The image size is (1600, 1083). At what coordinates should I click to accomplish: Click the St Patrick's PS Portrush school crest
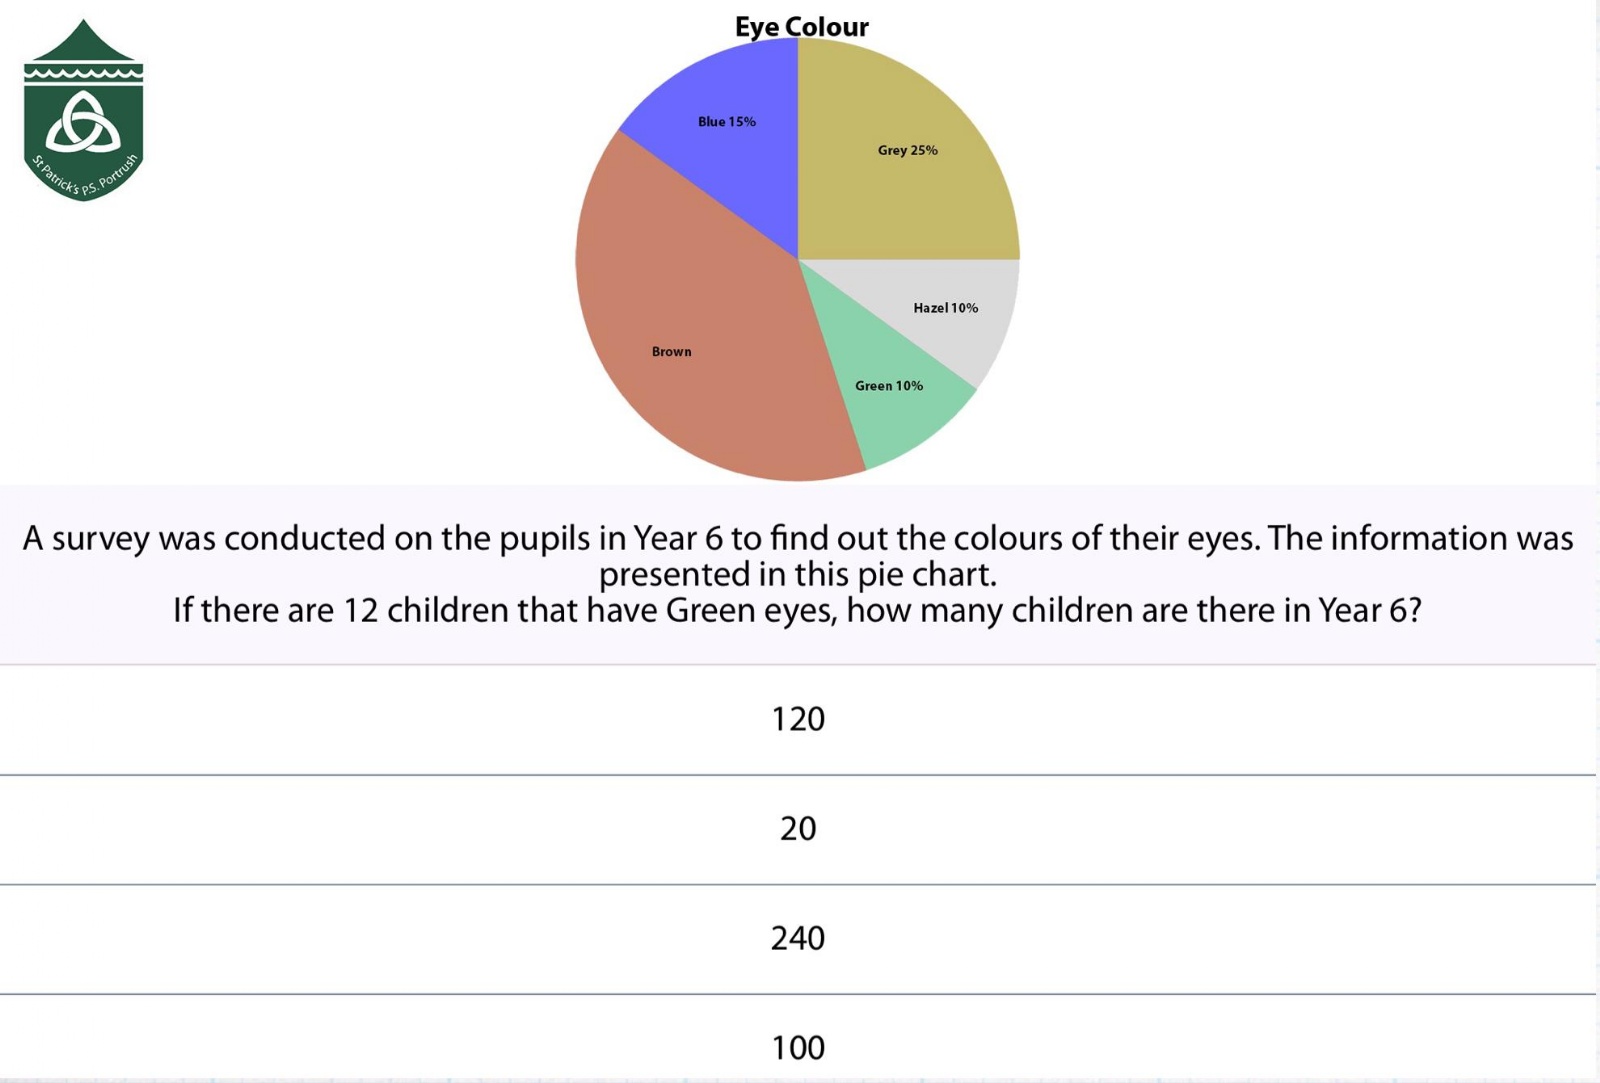pos(84,110)
